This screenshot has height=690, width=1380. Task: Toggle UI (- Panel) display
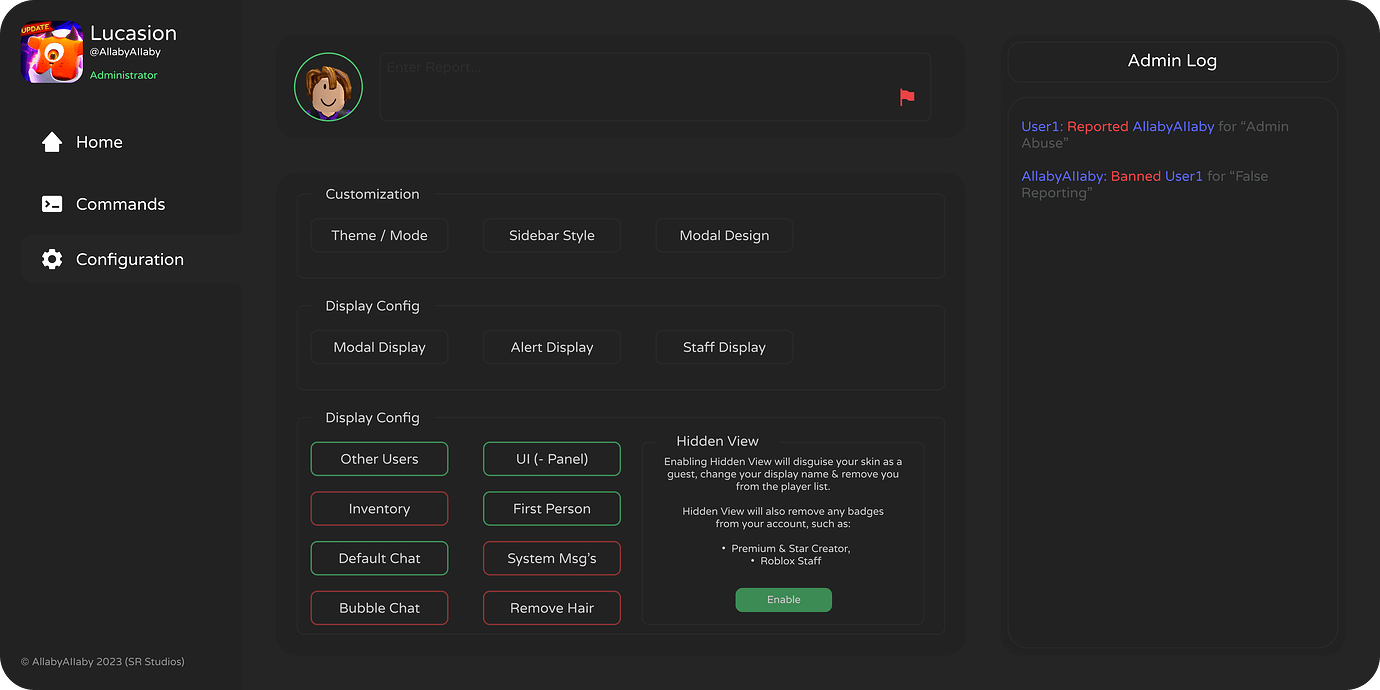coord(552,459)
